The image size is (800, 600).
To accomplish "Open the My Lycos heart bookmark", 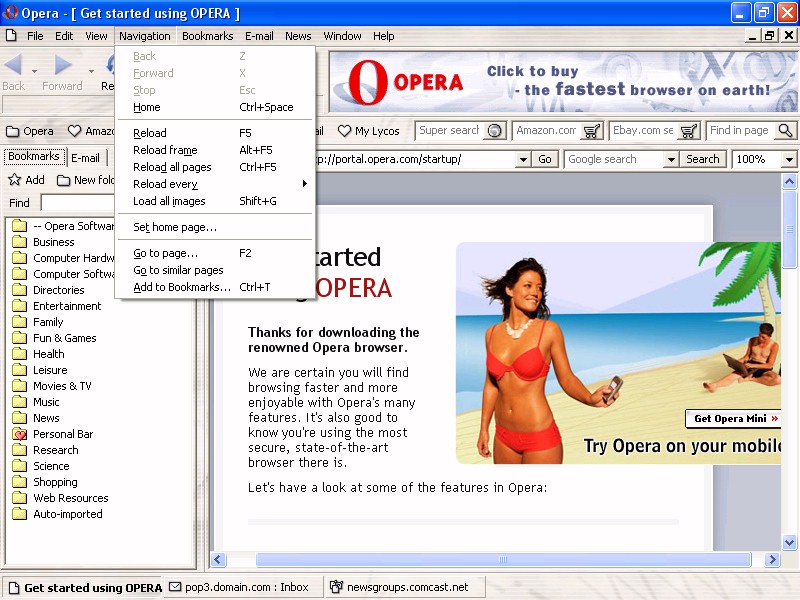I will [x=368, y=131].
